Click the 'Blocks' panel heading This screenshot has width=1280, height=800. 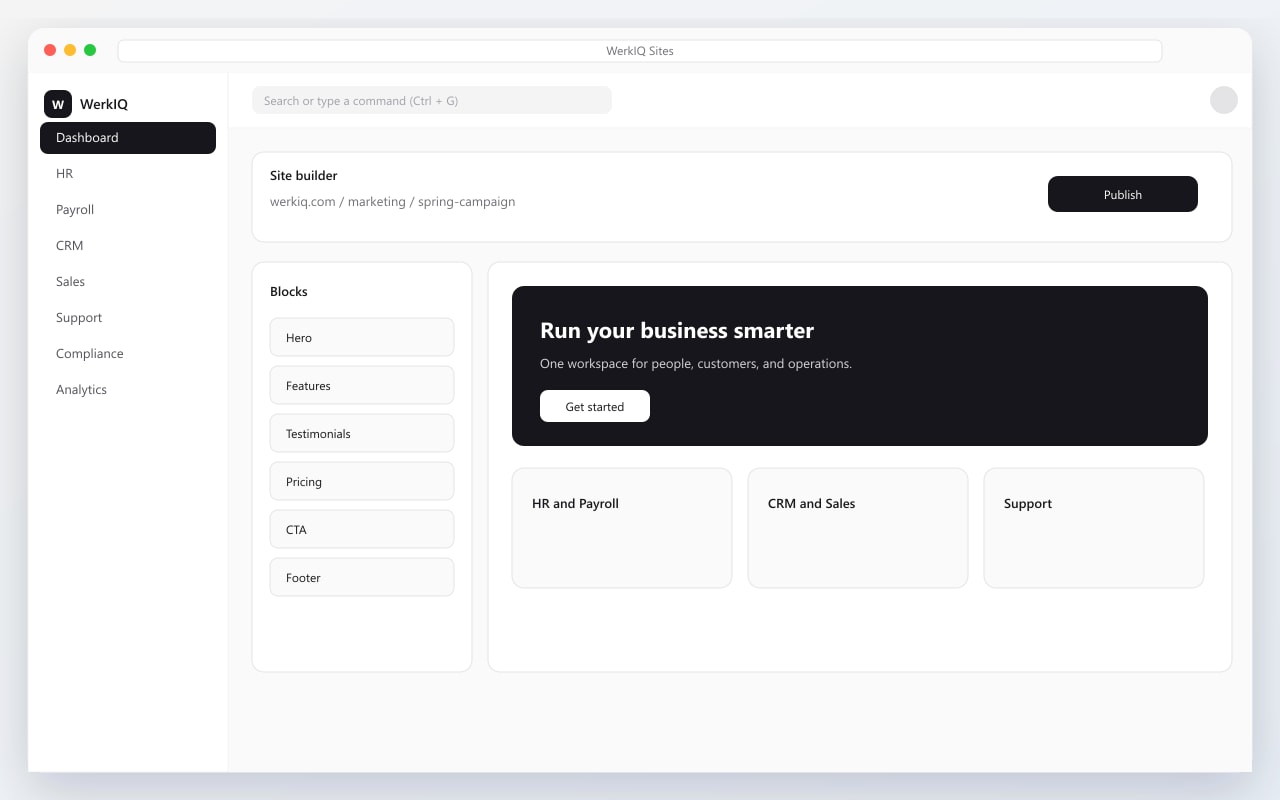tap(289, 292)
